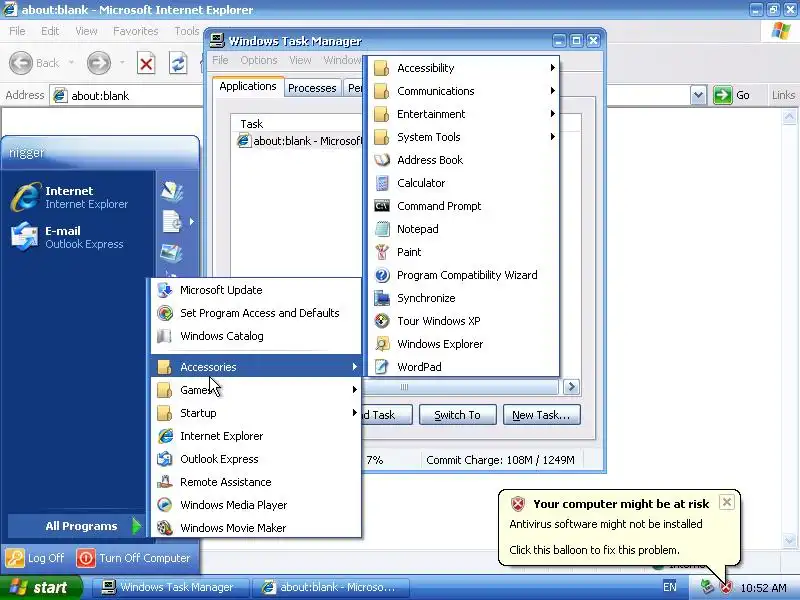
Task: Expand the Accessibility submenu
Action: tap(463, 68)
